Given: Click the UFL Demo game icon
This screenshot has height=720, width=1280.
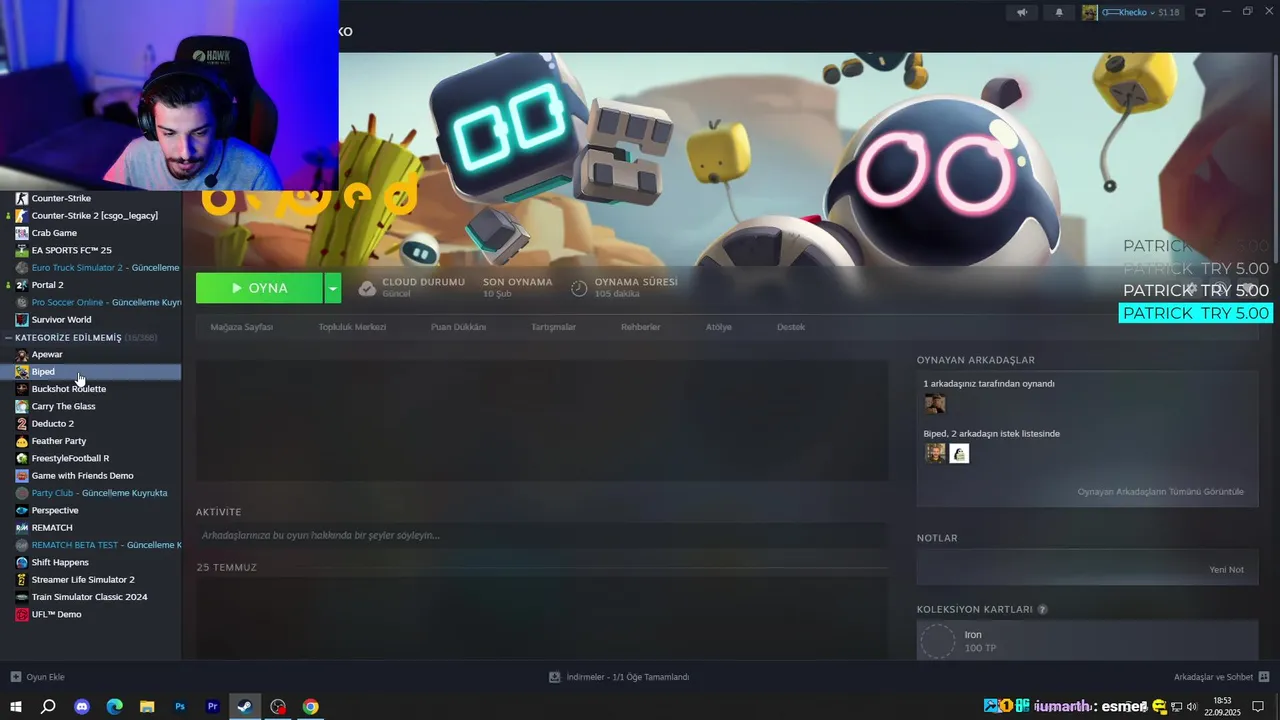Looking at the screenshot, I should pos(22,614).
